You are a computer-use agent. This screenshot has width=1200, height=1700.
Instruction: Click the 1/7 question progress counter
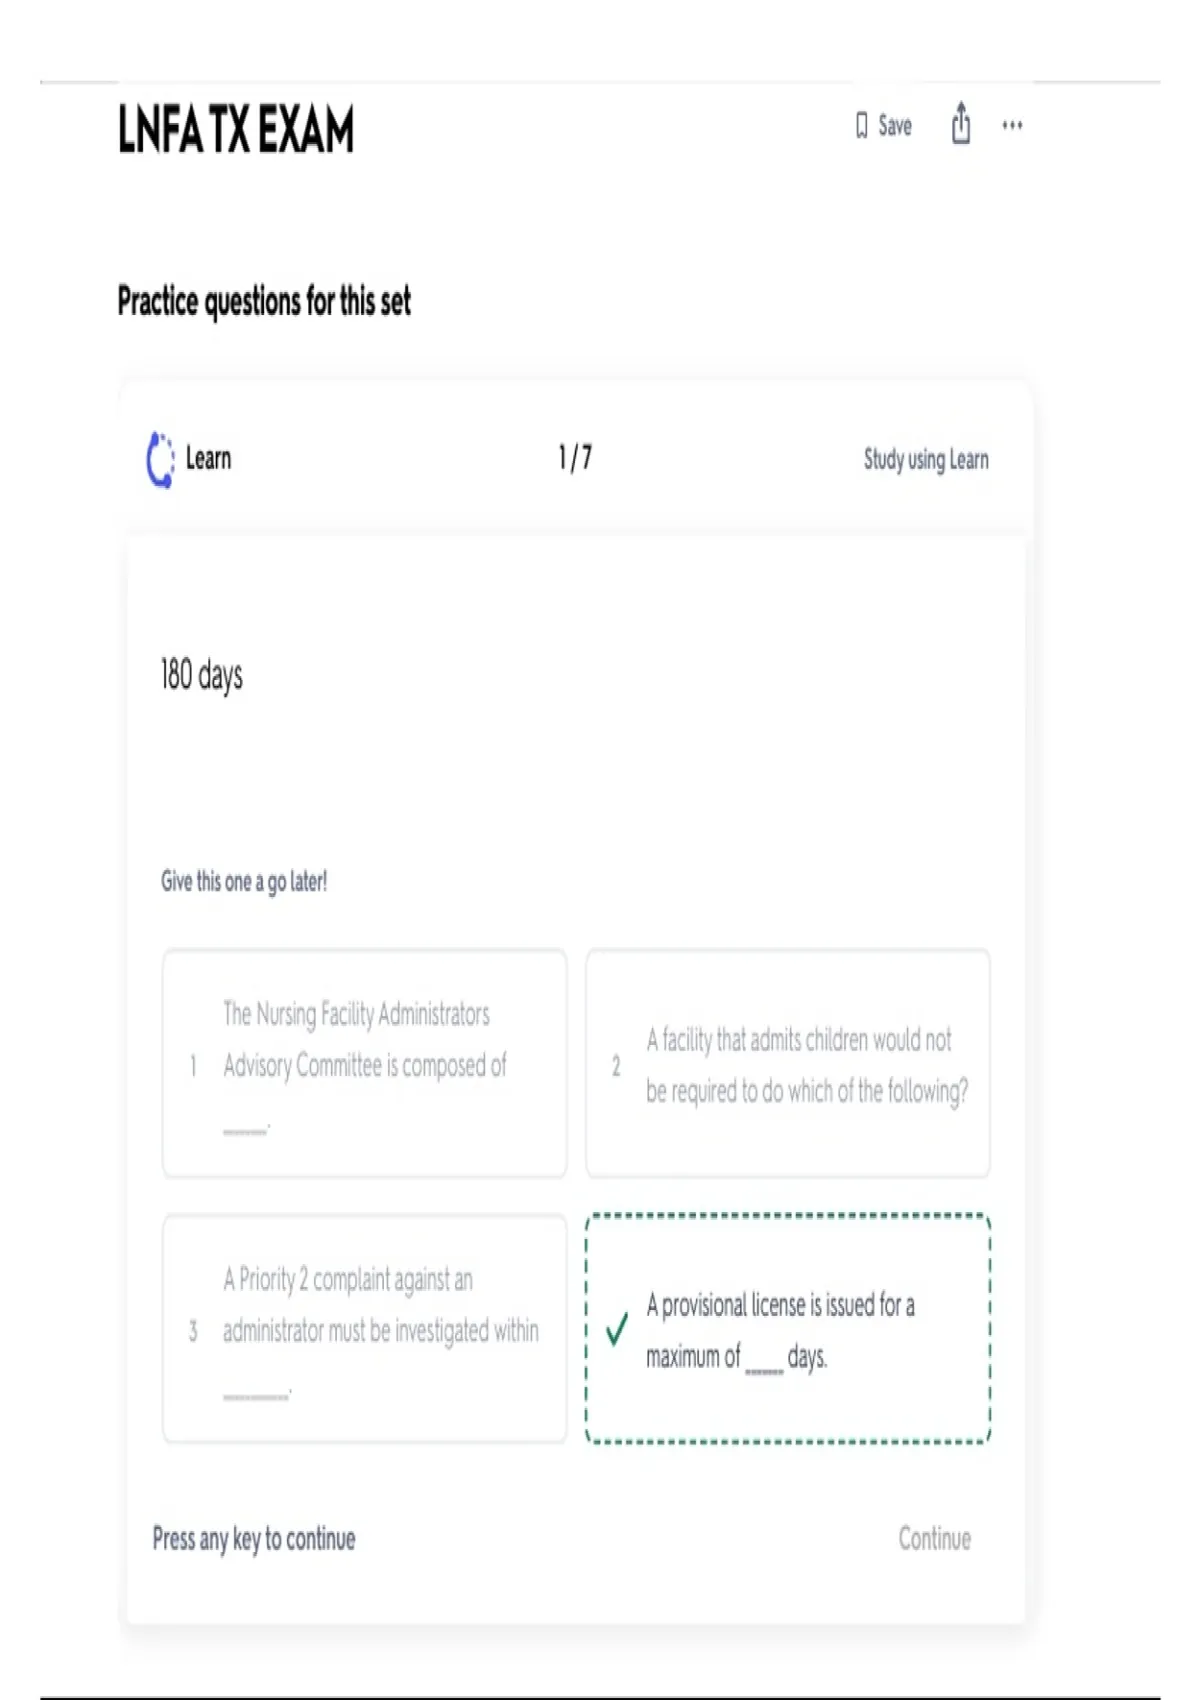click(x=575, y=458)
